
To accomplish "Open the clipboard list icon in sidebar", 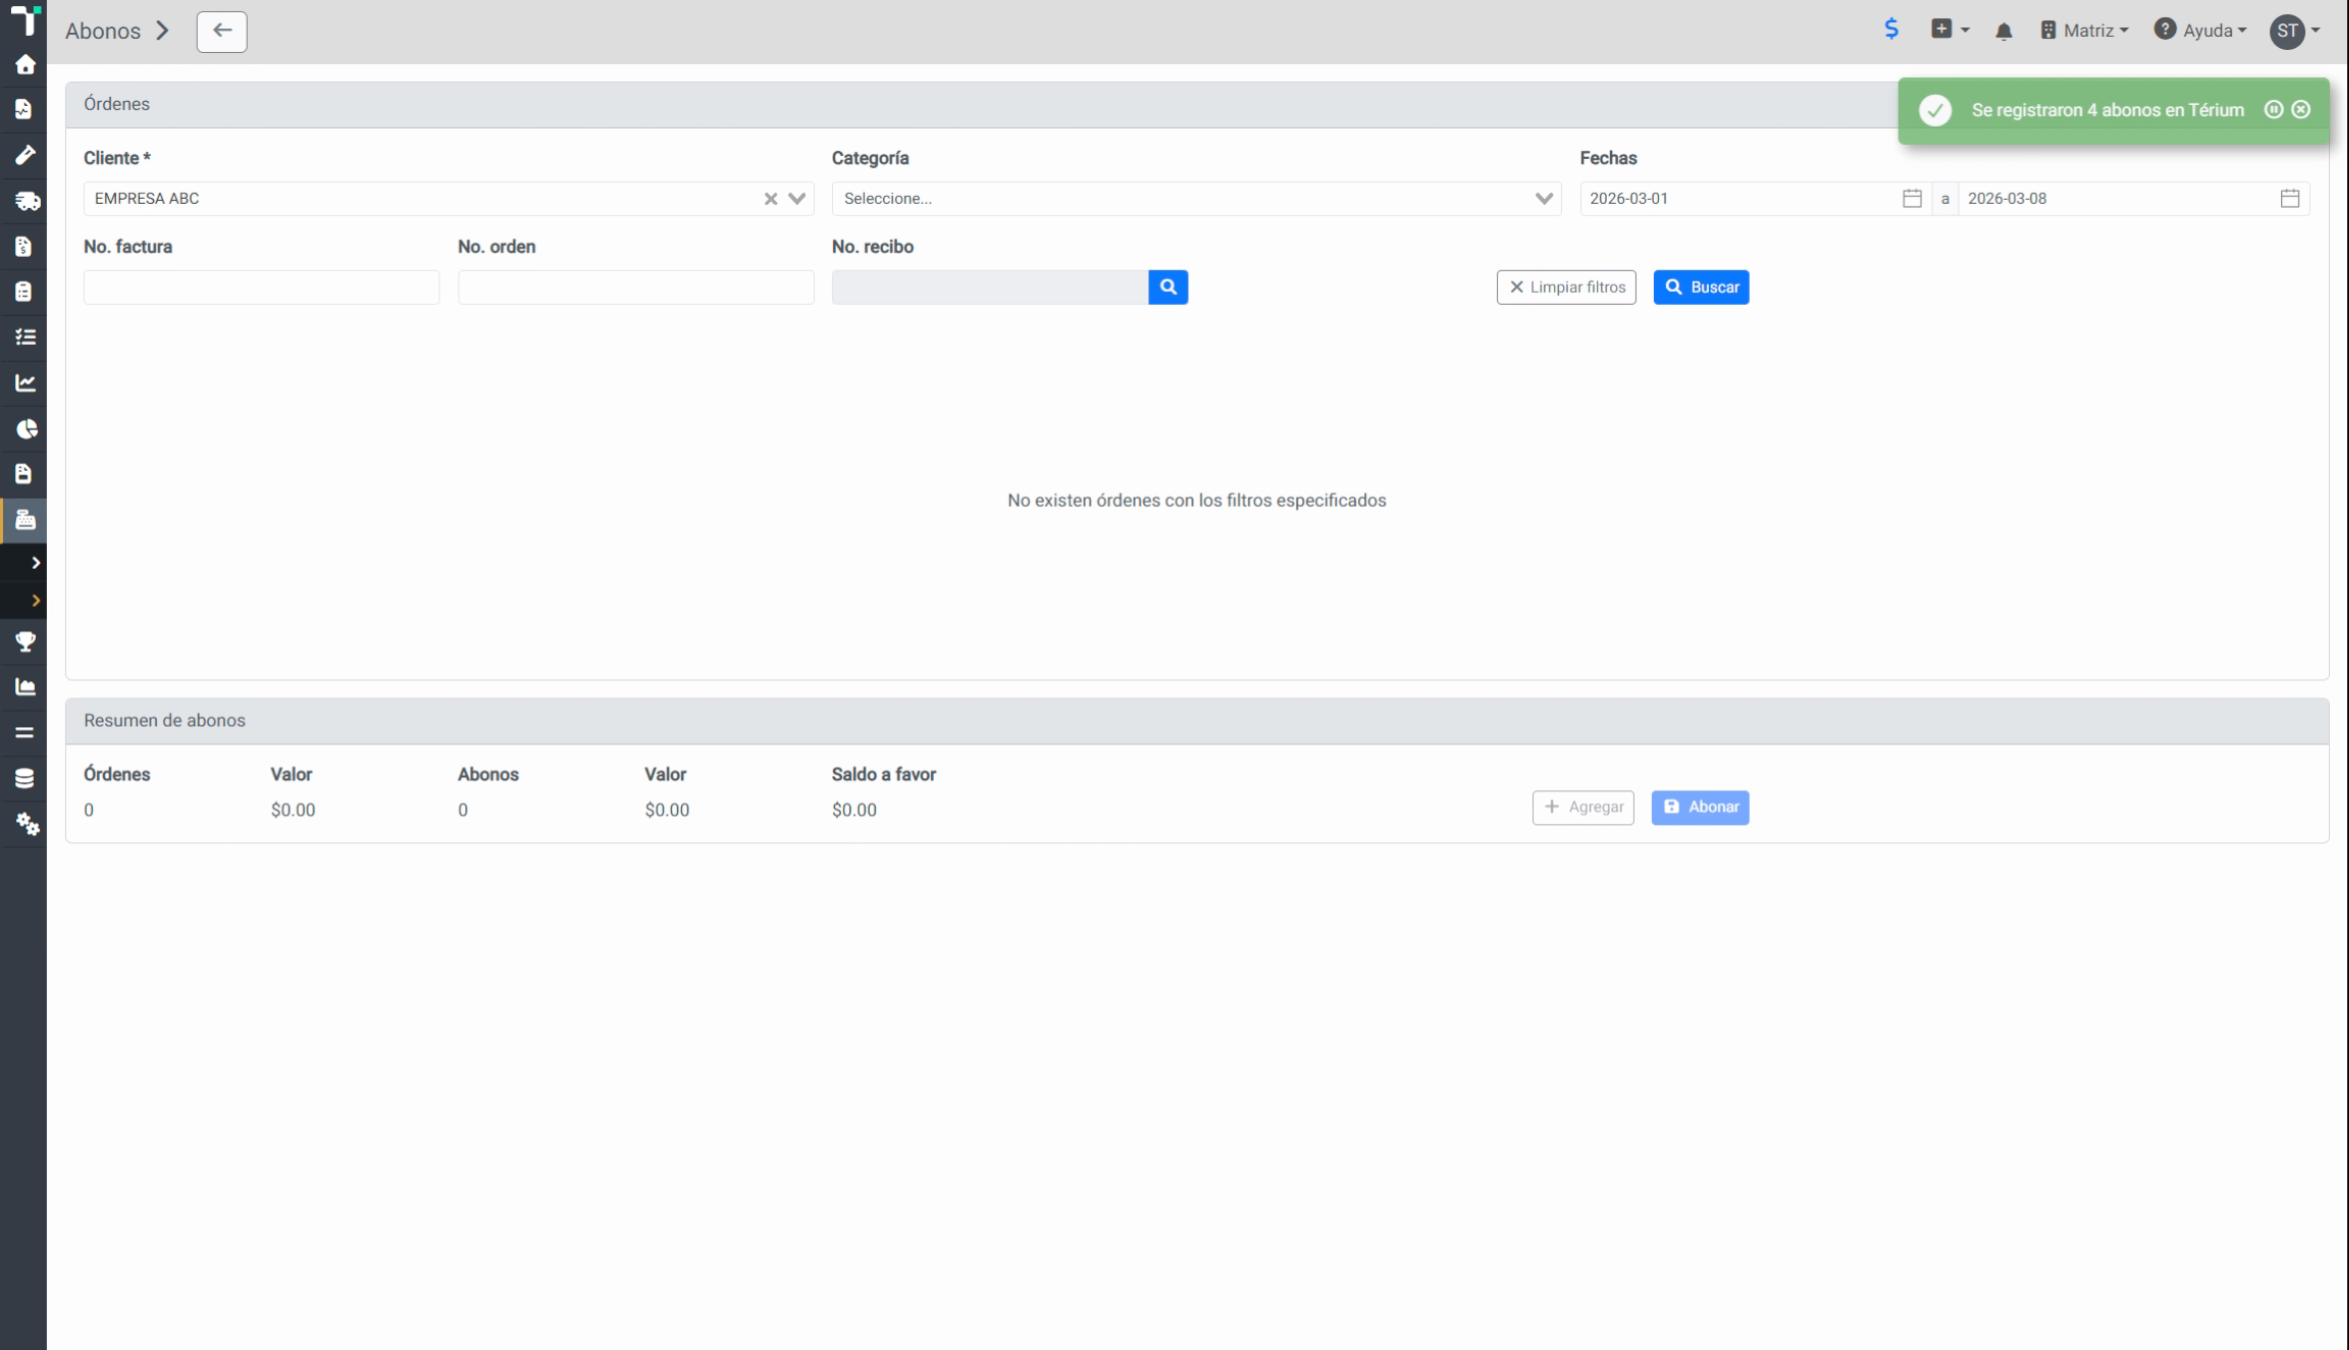I will click(x=24, y=291).
